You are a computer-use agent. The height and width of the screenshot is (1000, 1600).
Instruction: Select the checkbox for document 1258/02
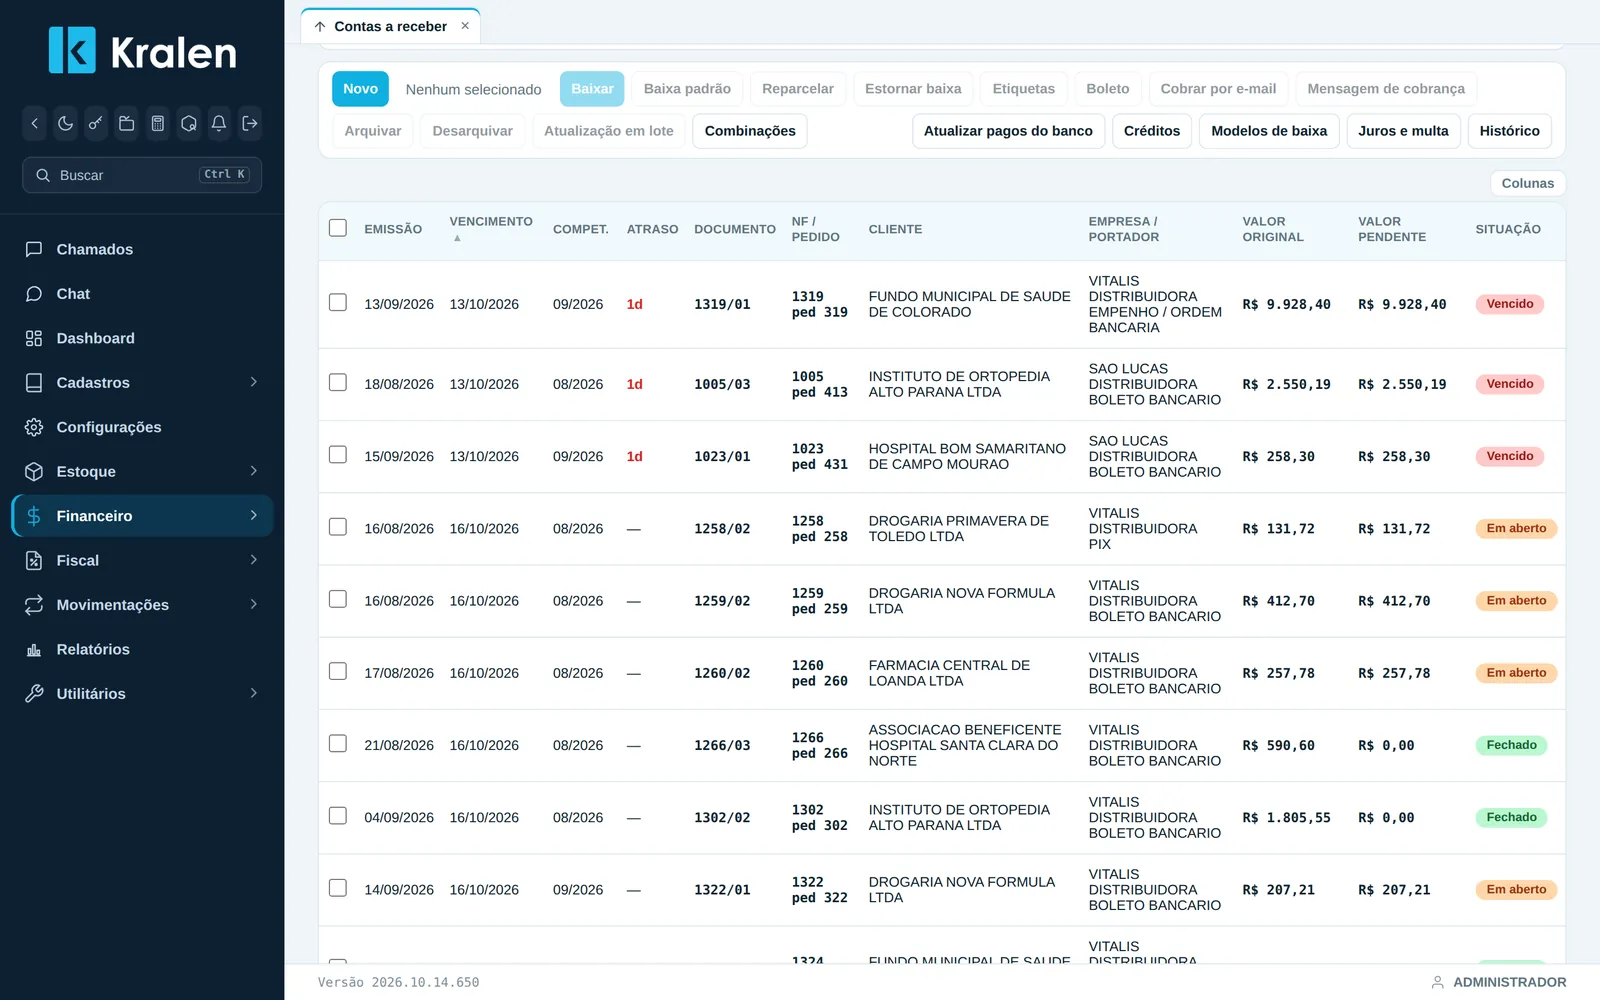338,527
